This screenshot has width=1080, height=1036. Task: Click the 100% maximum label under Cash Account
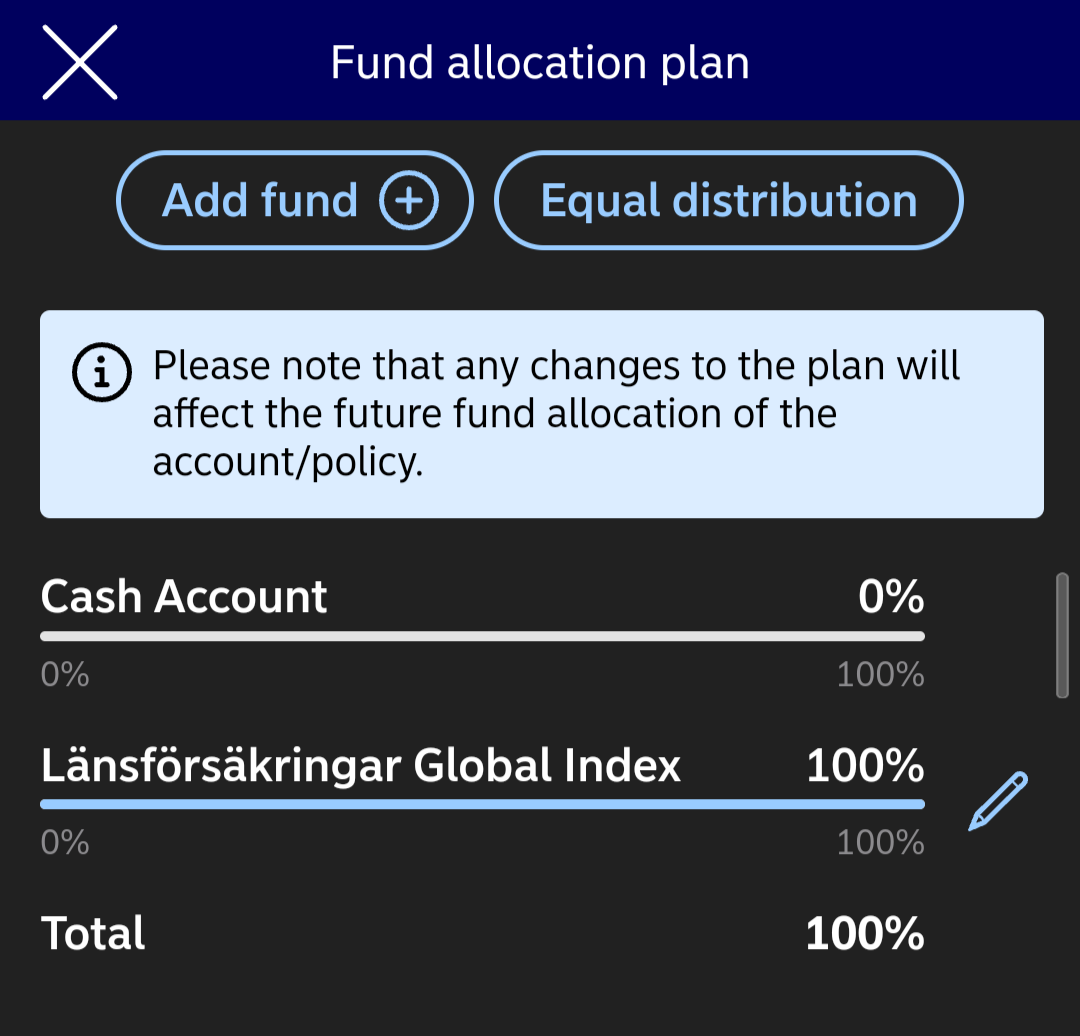(x=880, y=675)
